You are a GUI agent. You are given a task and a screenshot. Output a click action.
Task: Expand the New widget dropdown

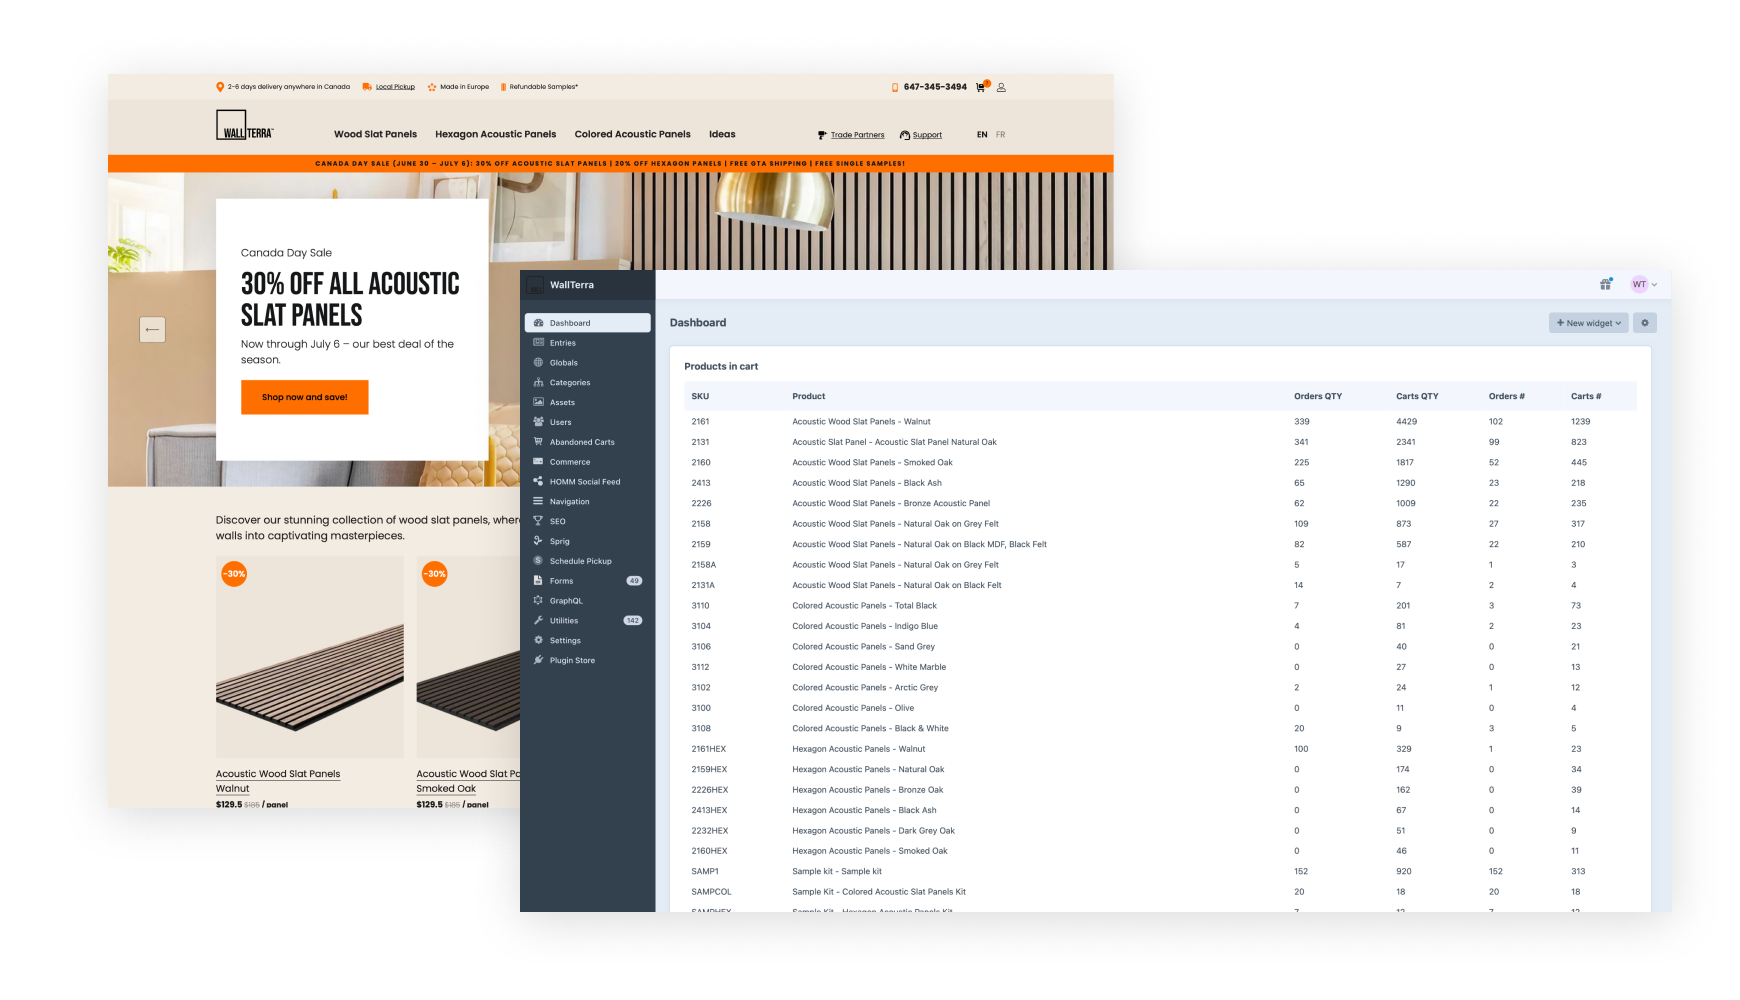(x=1589, y=323)
